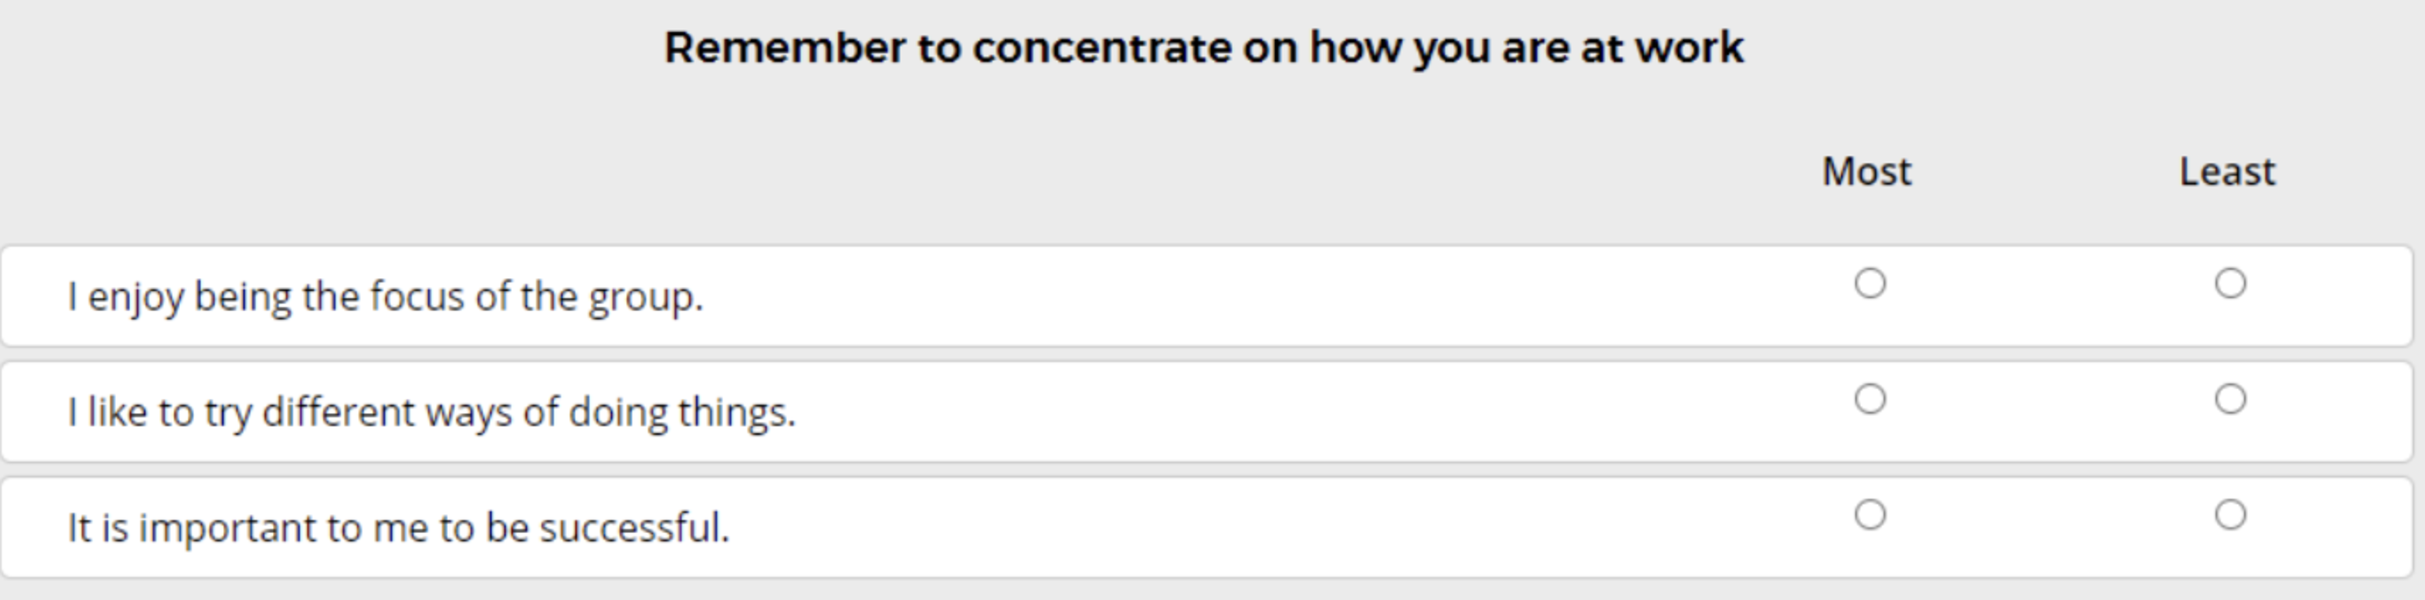Click the 'I like to try different ways' text
Viewport: 2425px width, 600px height.
(431, 412)
